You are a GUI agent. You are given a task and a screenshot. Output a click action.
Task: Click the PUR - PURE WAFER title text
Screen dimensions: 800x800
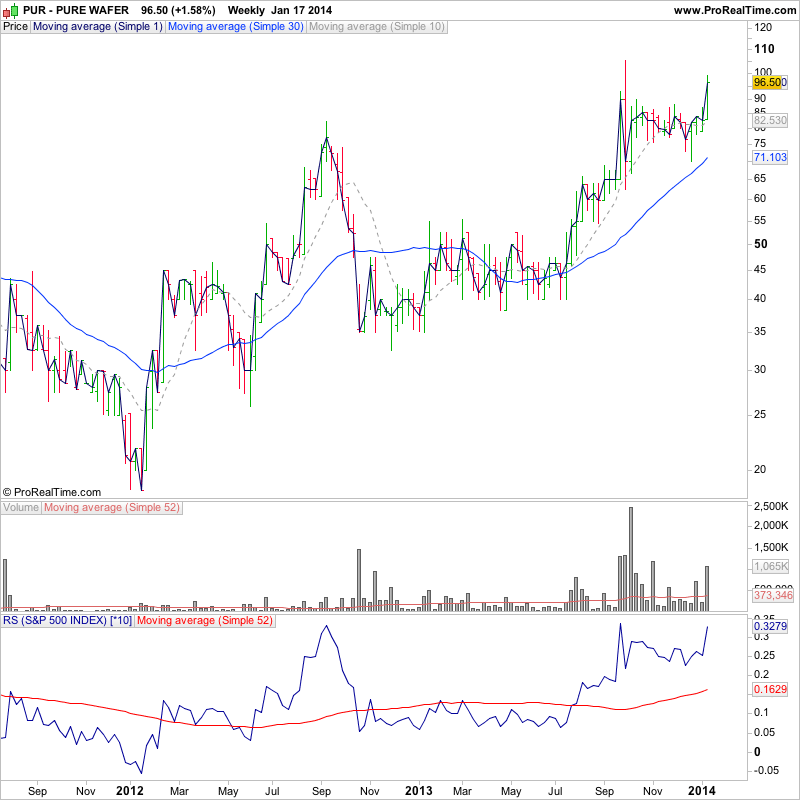(x=76, y=10)
